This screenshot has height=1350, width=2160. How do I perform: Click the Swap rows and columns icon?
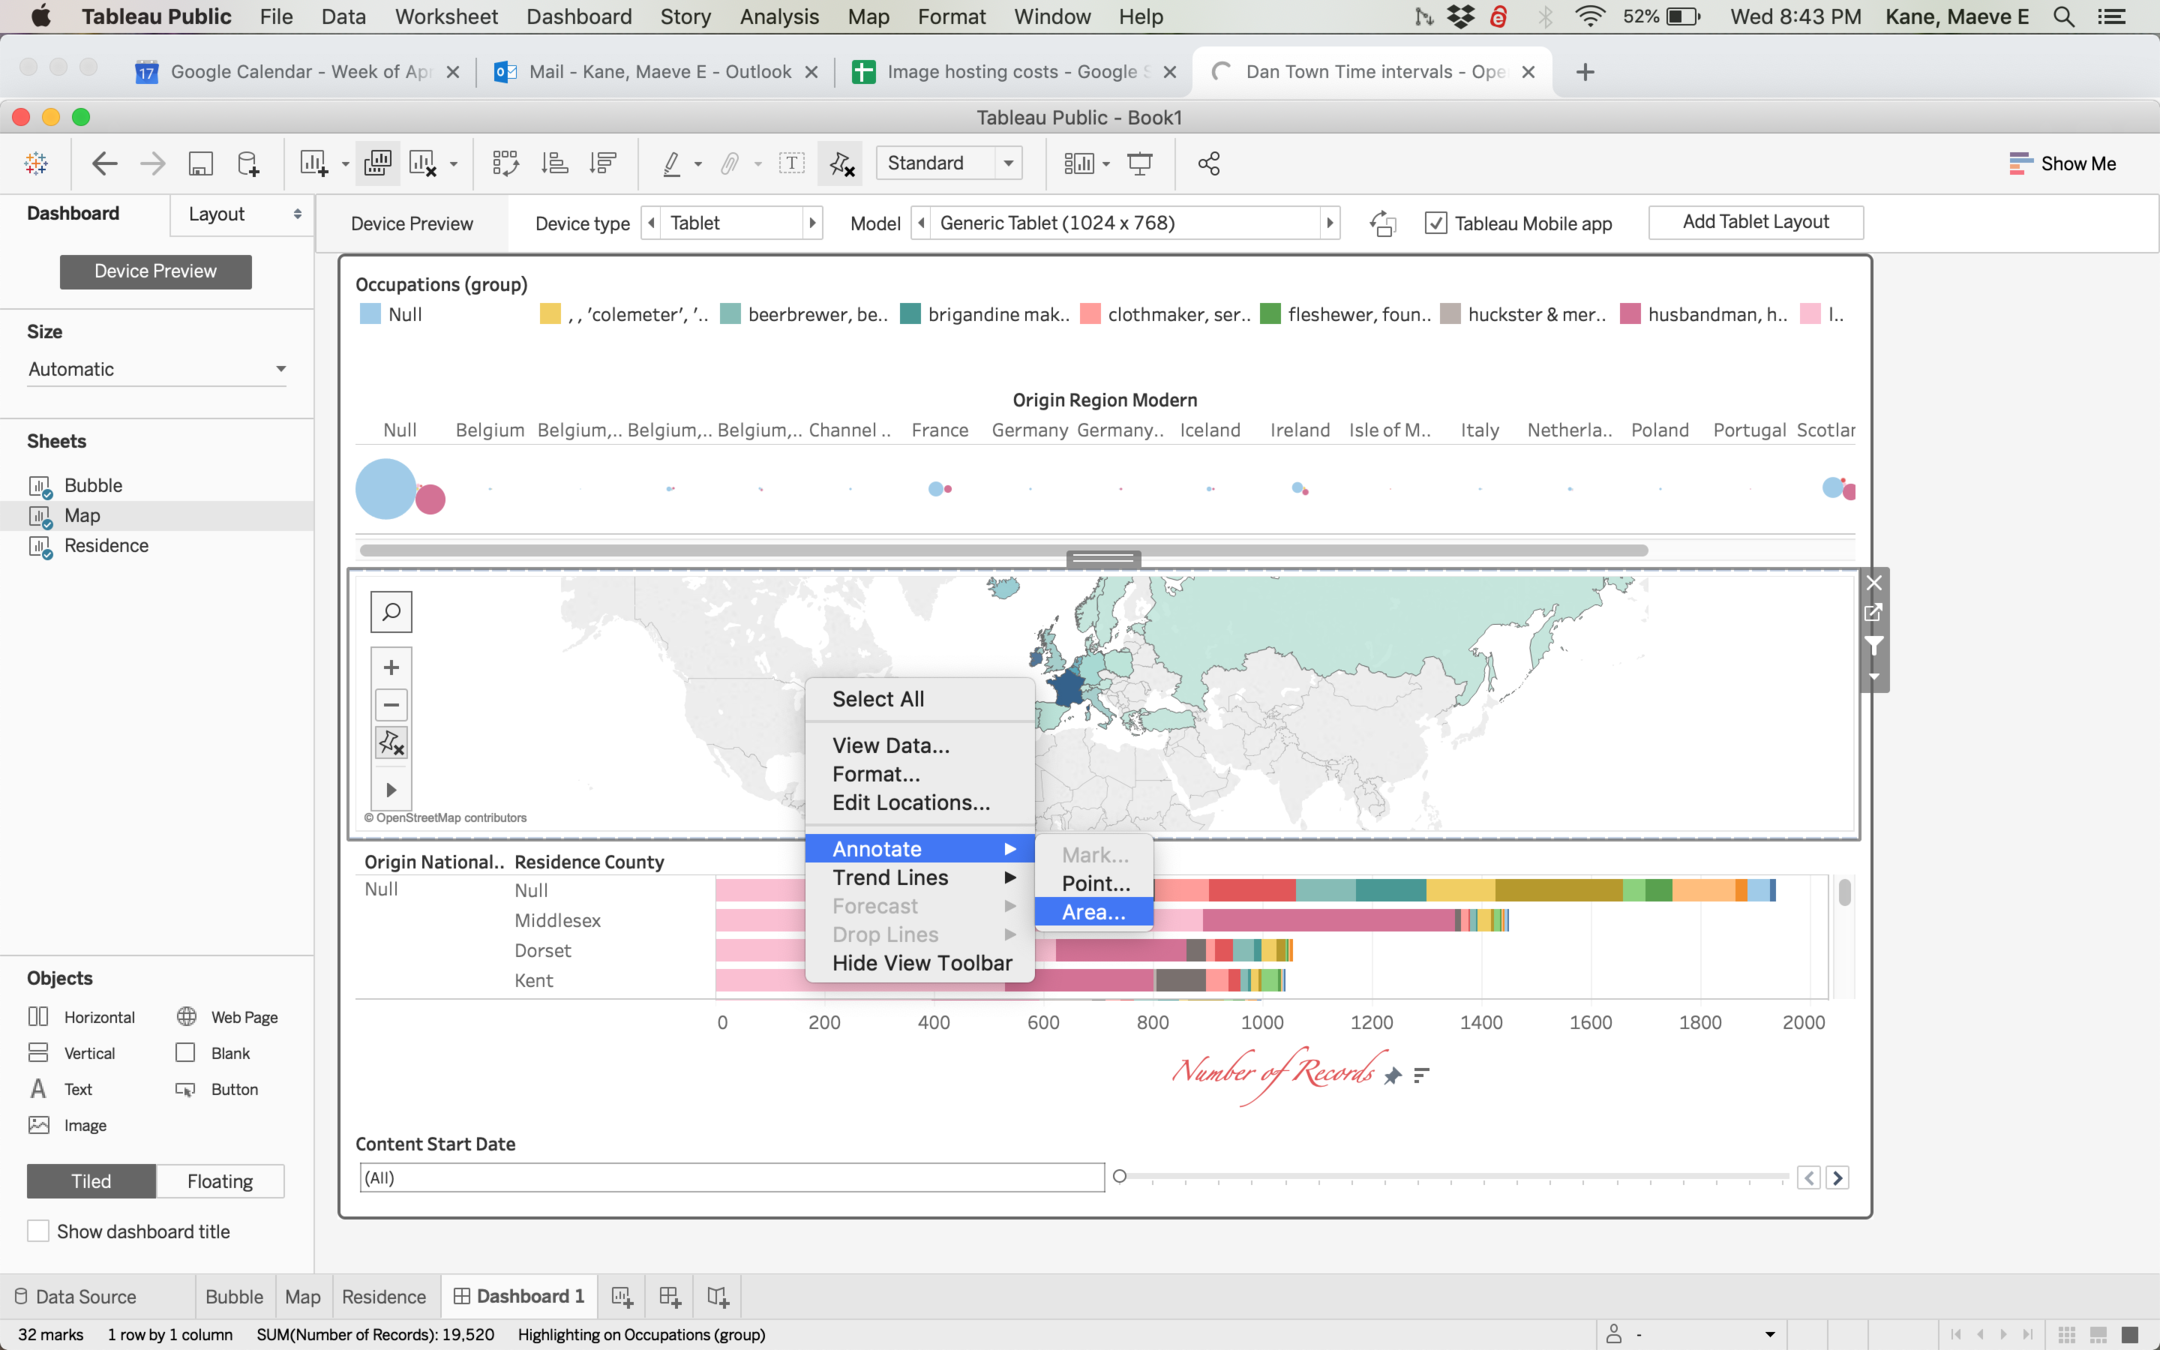pyautogui.click(x=505, y=163)
